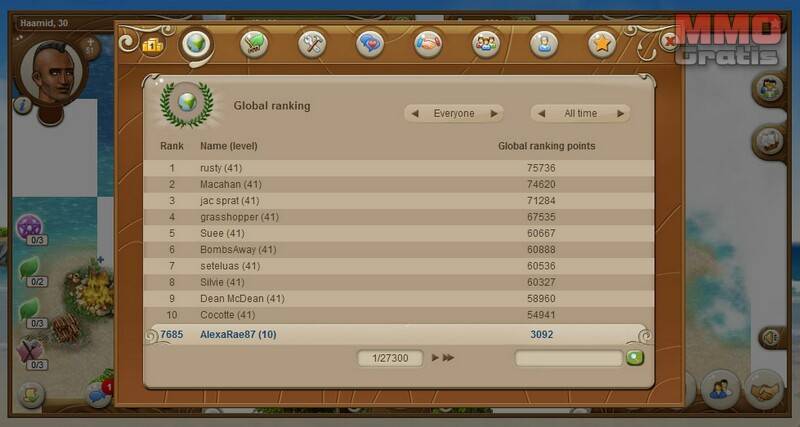This screenshot has width=800, height=427.
Task: Click the player search input field
Action: point(567,357)
